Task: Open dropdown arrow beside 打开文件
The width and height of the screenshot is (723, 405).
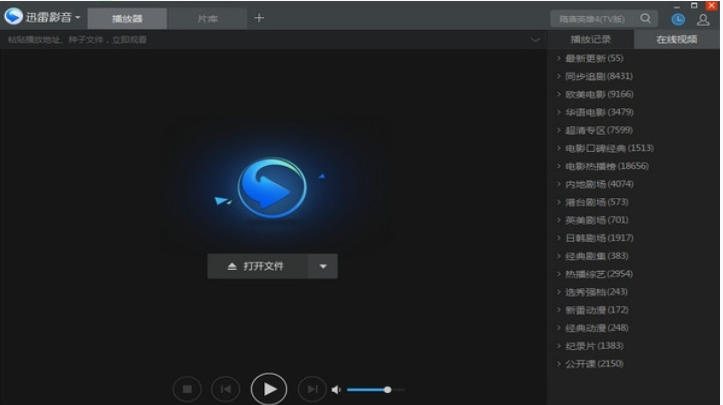Action: 322,266
